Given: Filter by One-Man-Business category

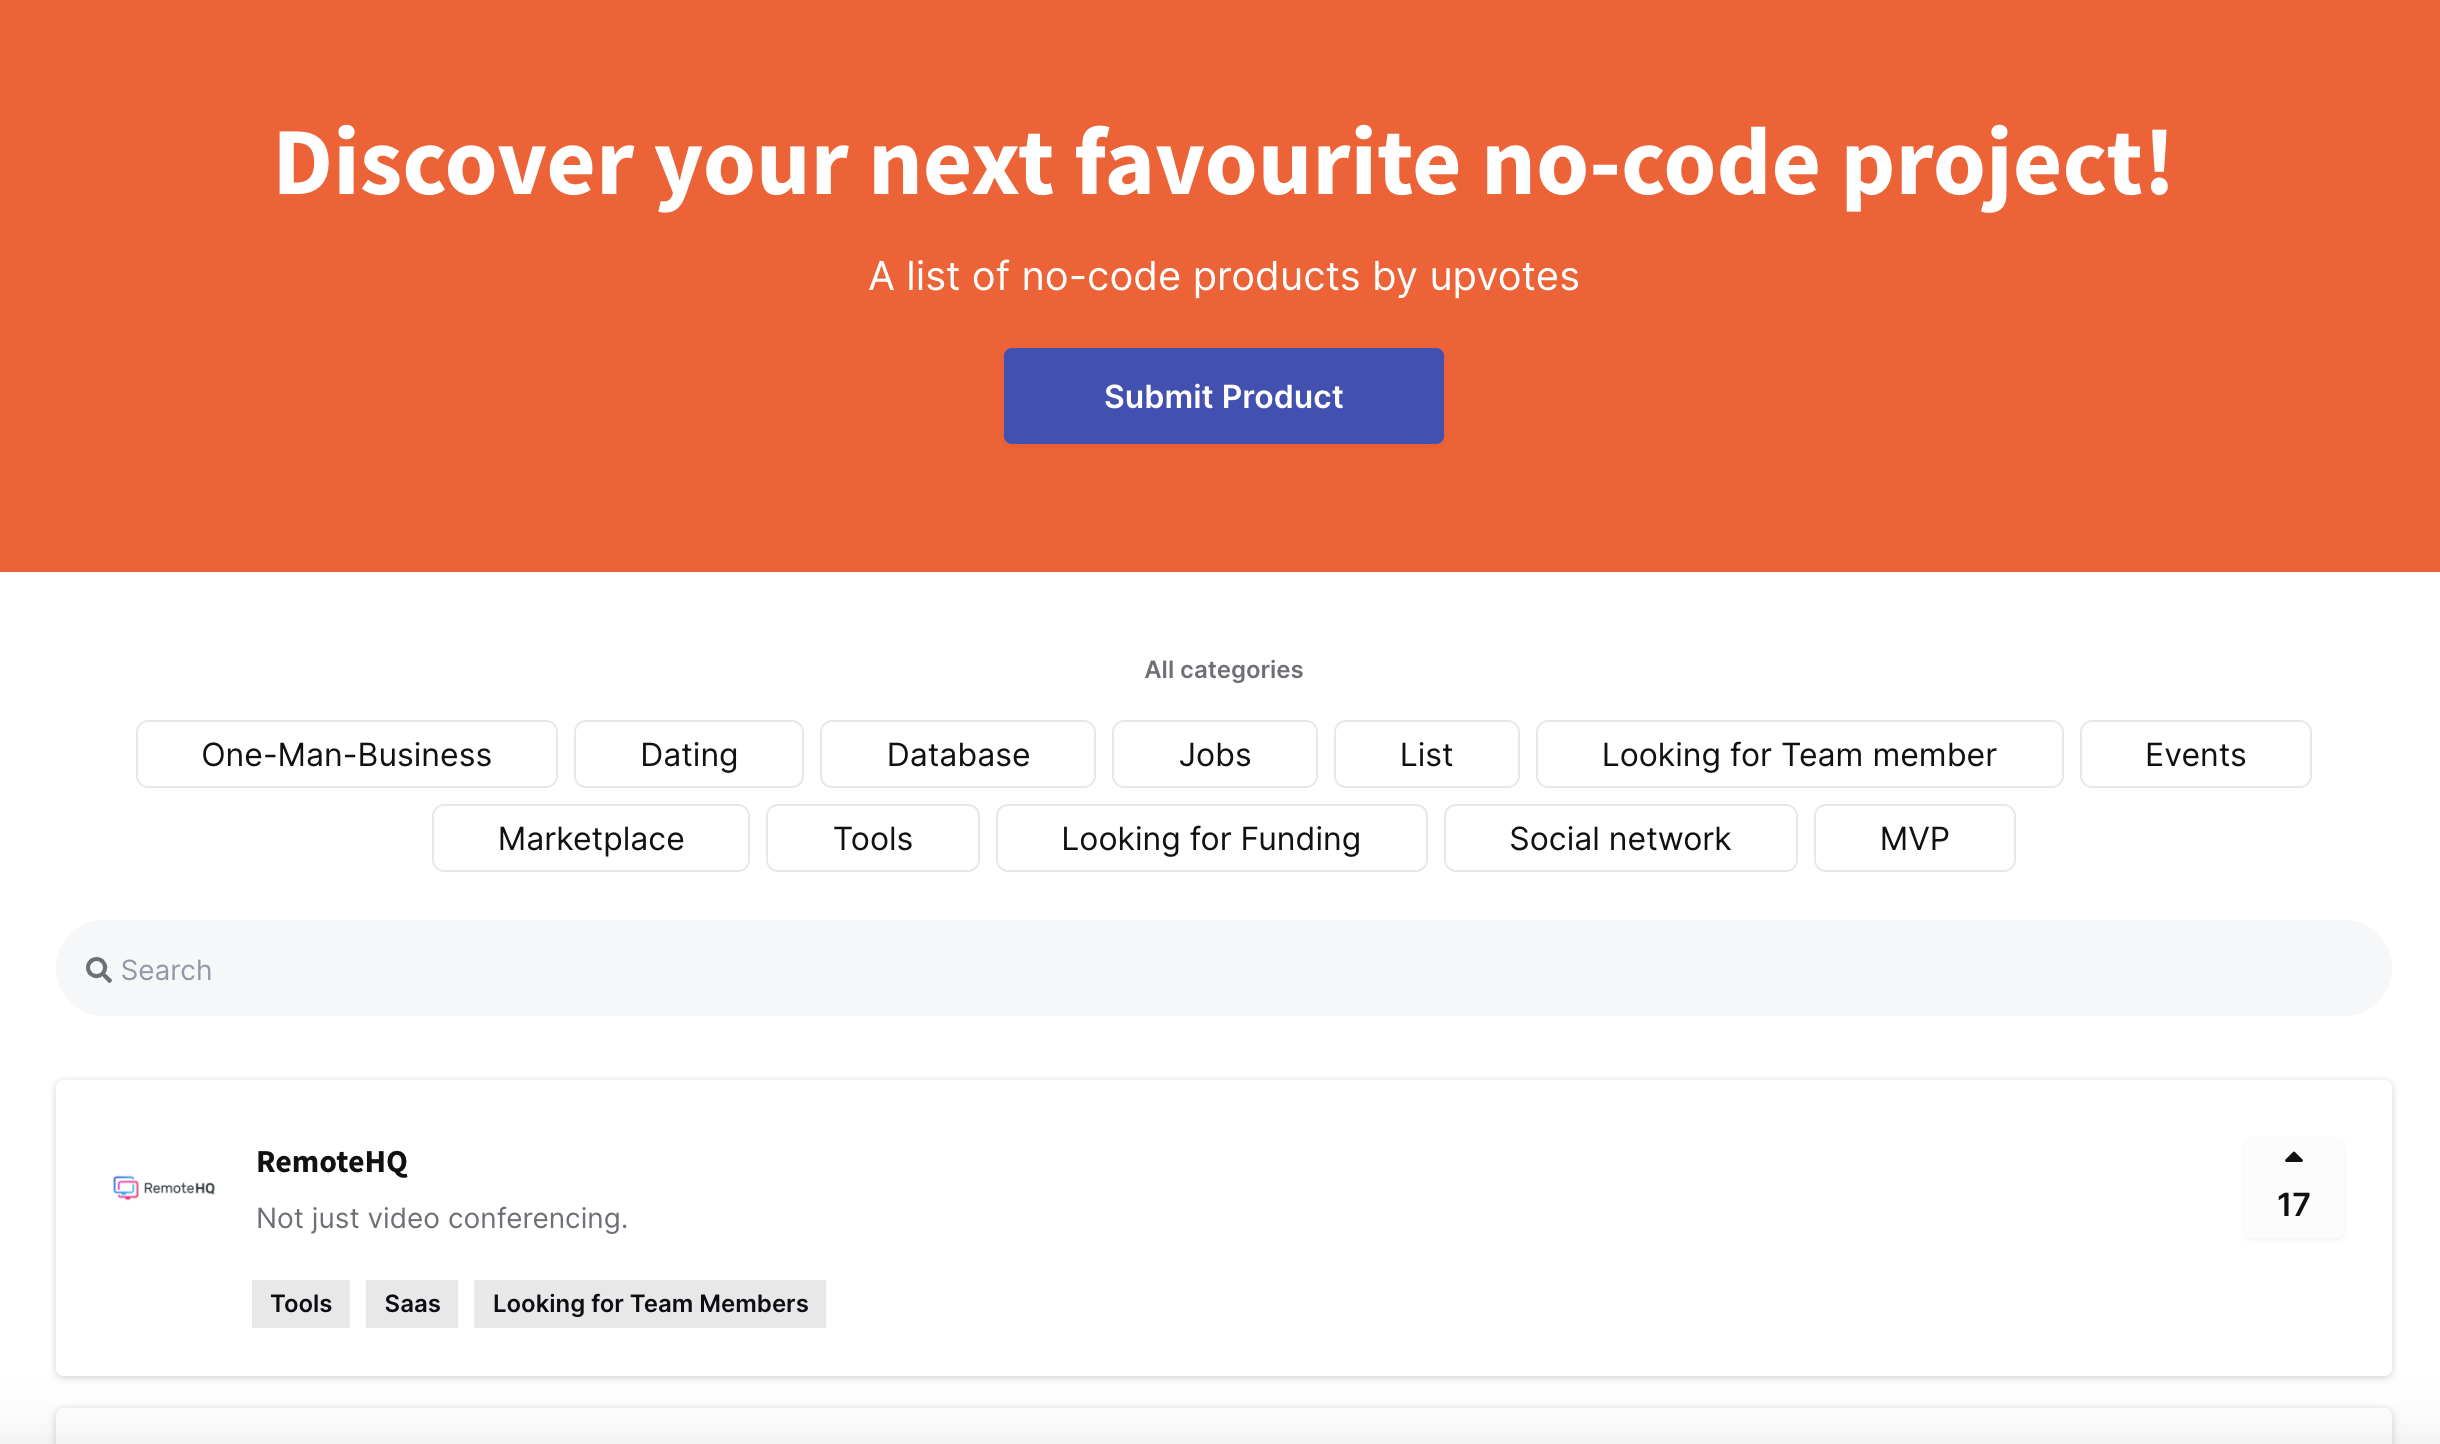Looking at the screenshot, I should click(345, 753).
